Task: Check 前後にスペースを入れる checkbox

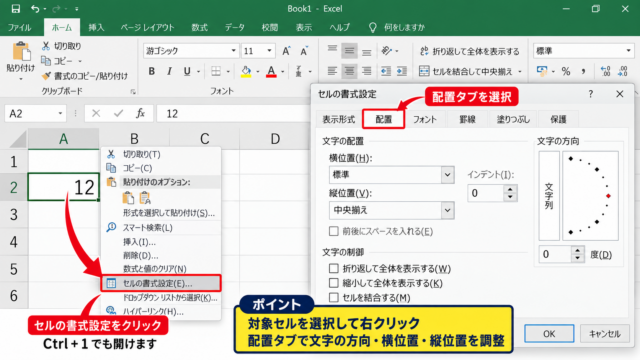Action: (333, 231)
